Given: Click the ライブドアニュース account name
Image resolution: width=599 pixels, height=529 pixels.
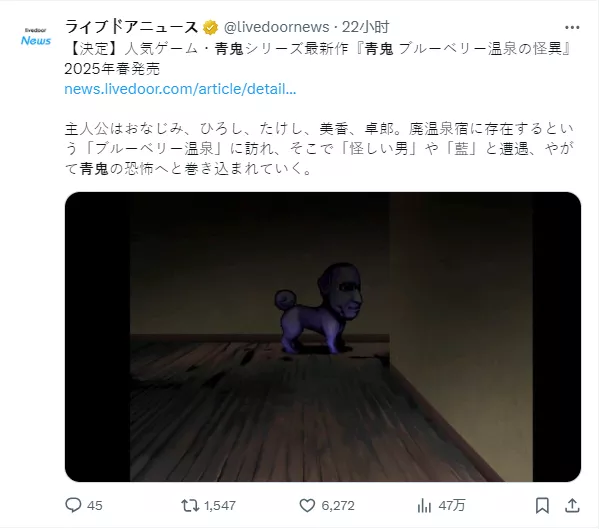Looking at the screenshot, I should (131, 27).
